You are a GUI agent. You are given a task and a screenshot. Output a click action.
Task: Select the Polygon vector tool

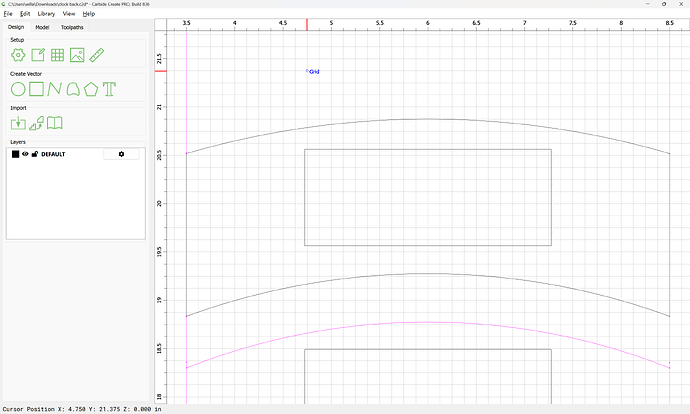point(91,89)
